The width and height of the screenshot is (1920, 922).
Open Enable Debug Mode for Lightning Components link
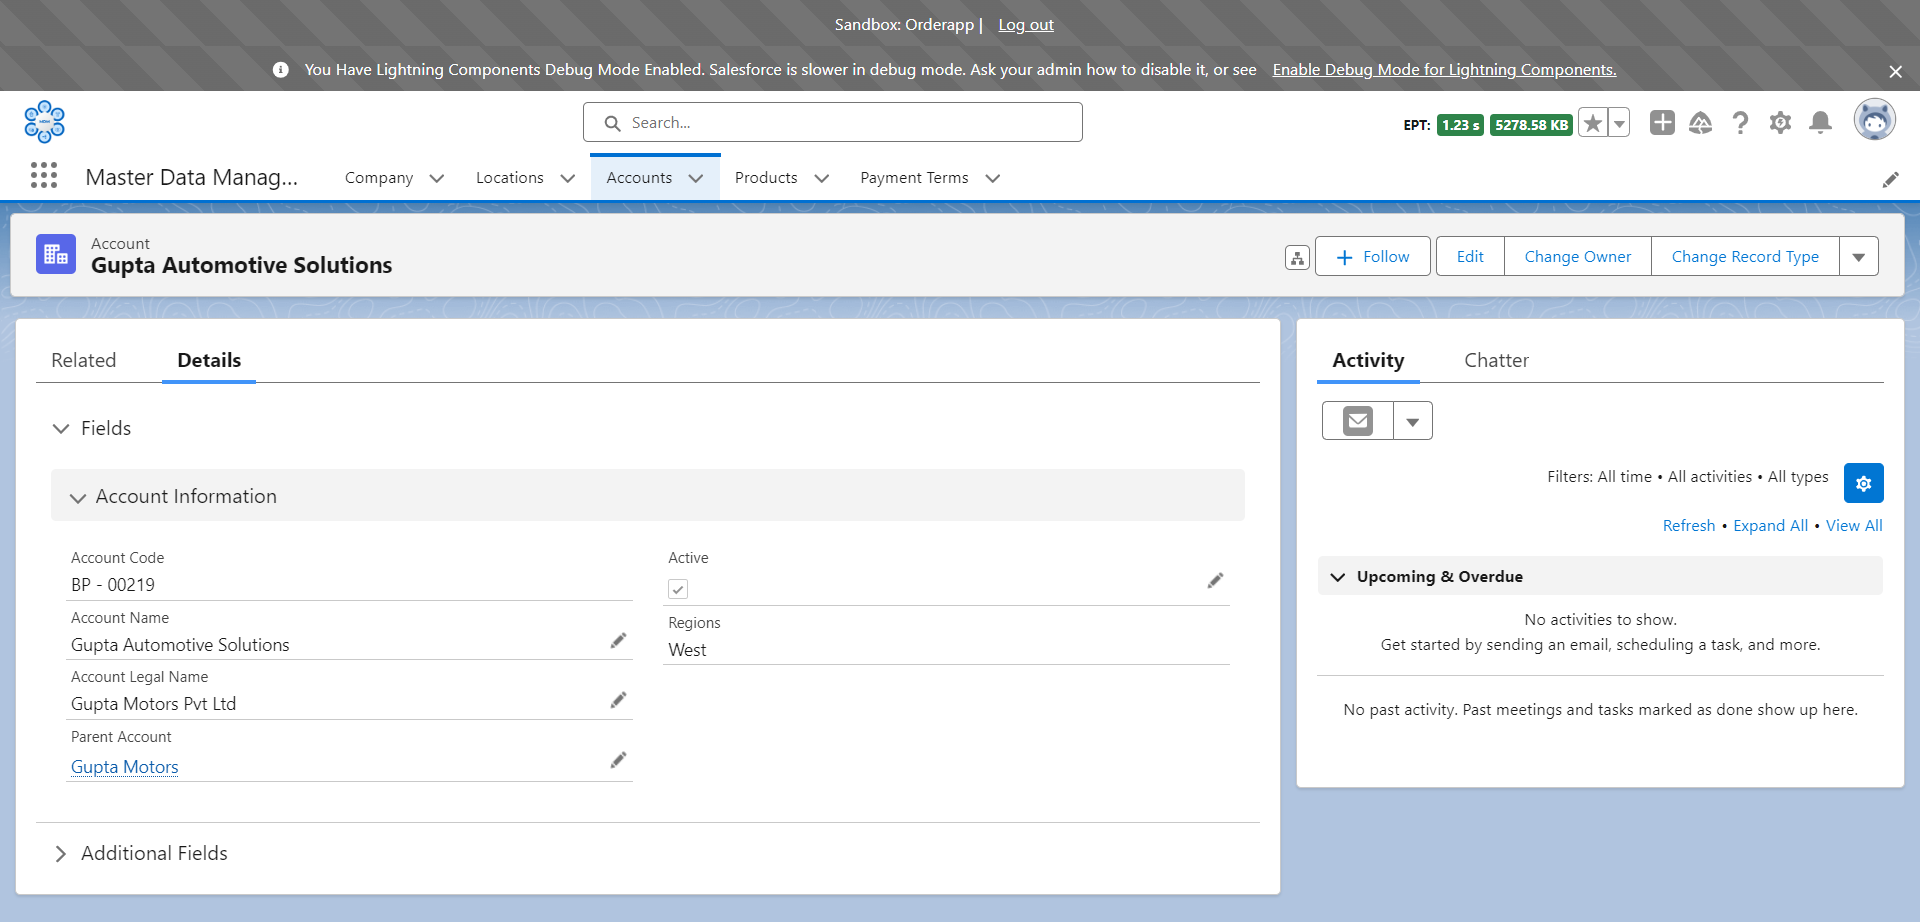click(x=1444, y=70)
